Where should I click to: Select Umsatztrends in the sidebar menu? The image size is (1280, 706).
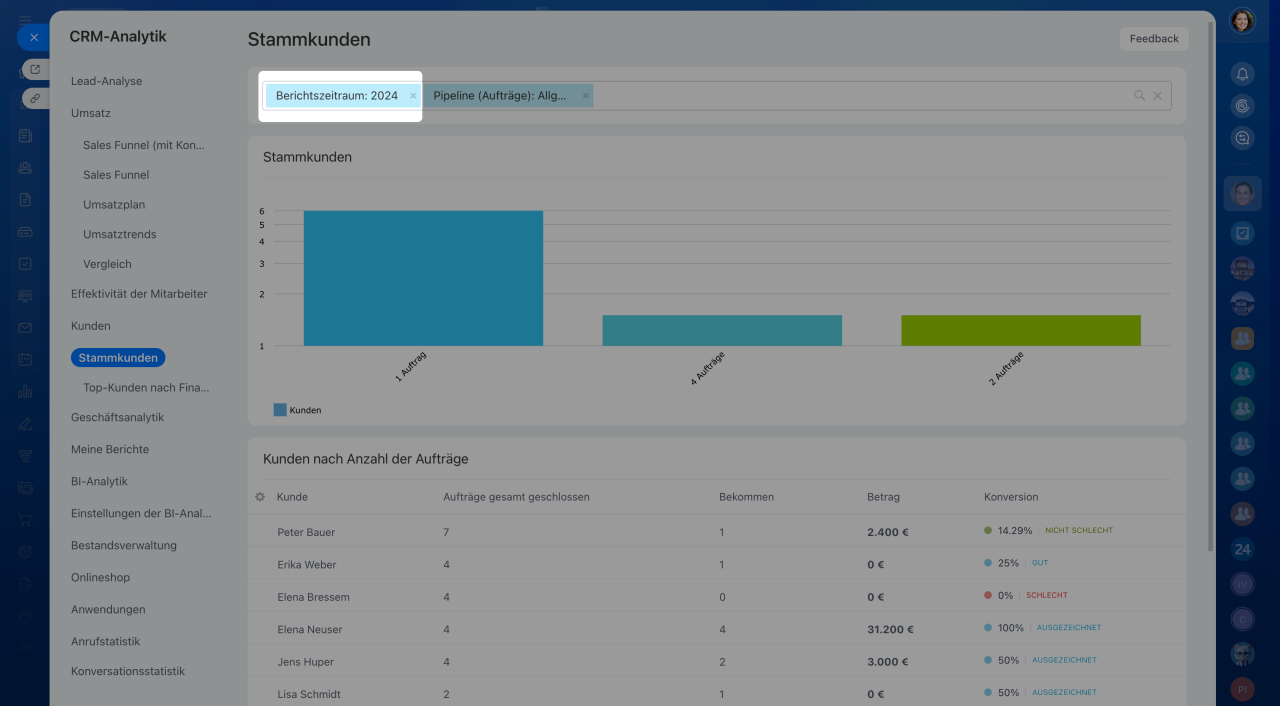pyautogui.click(x=120, y=234)
